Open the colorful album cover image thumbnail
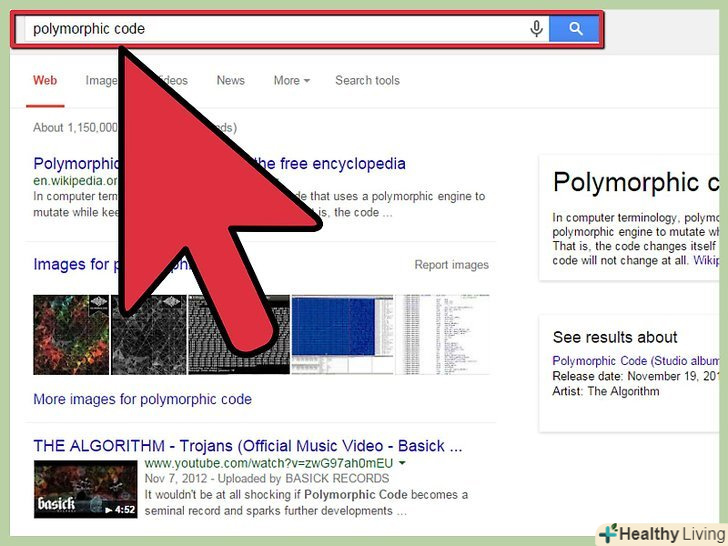Screen dimensions: 728x546 [71, 334]
